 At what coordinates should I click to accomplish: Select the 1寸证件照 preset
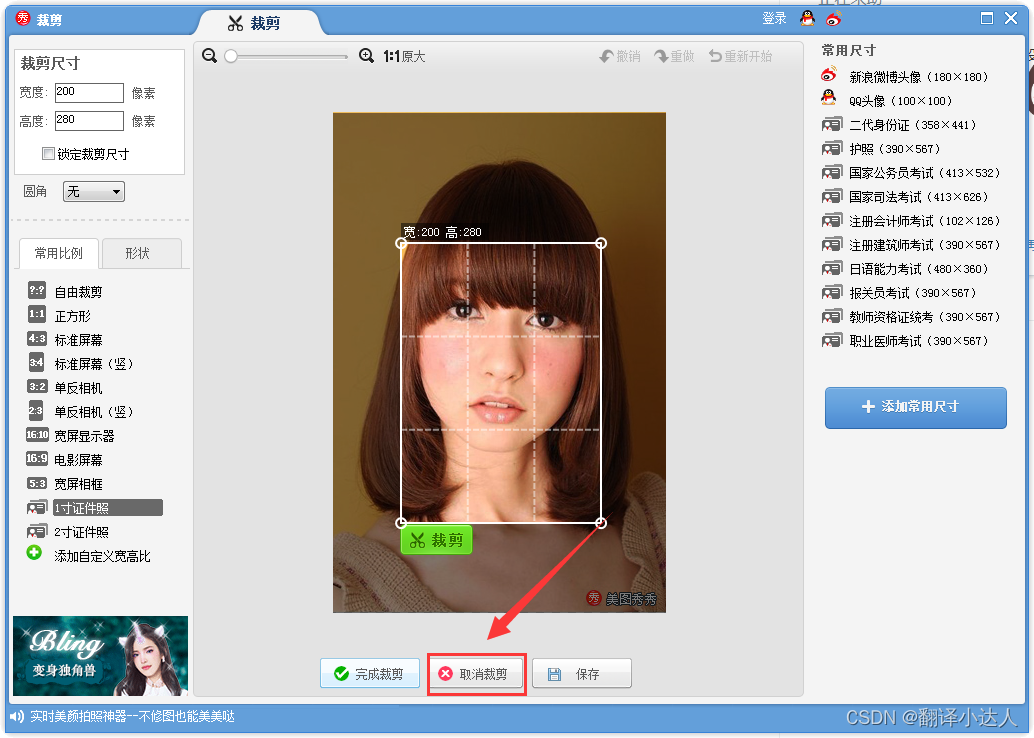(x=94, y=508)
